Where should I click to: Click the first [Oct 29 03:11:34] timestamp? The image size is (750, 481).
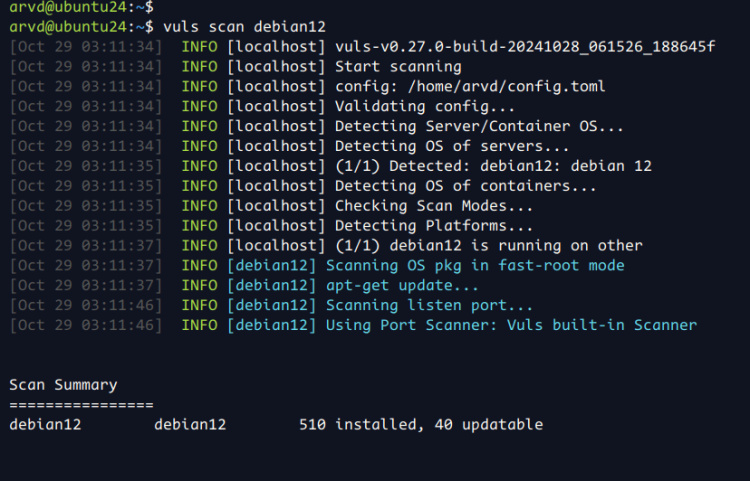[85, 46]
